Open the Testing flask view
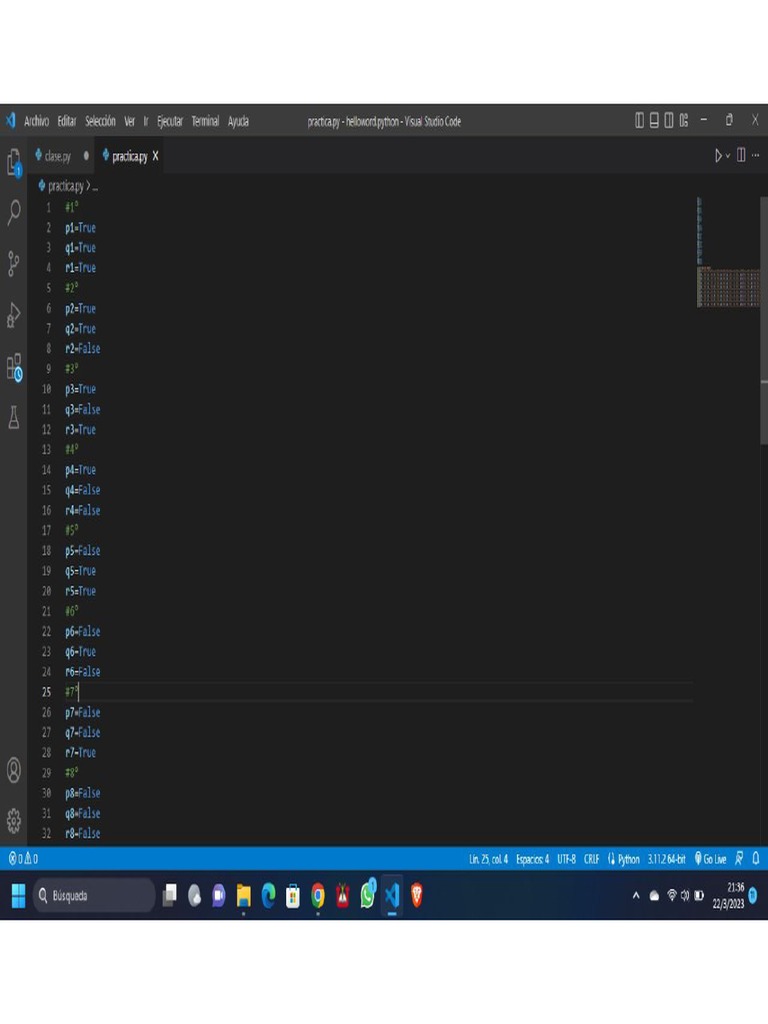768x1024 pixels. click(14, 418)
